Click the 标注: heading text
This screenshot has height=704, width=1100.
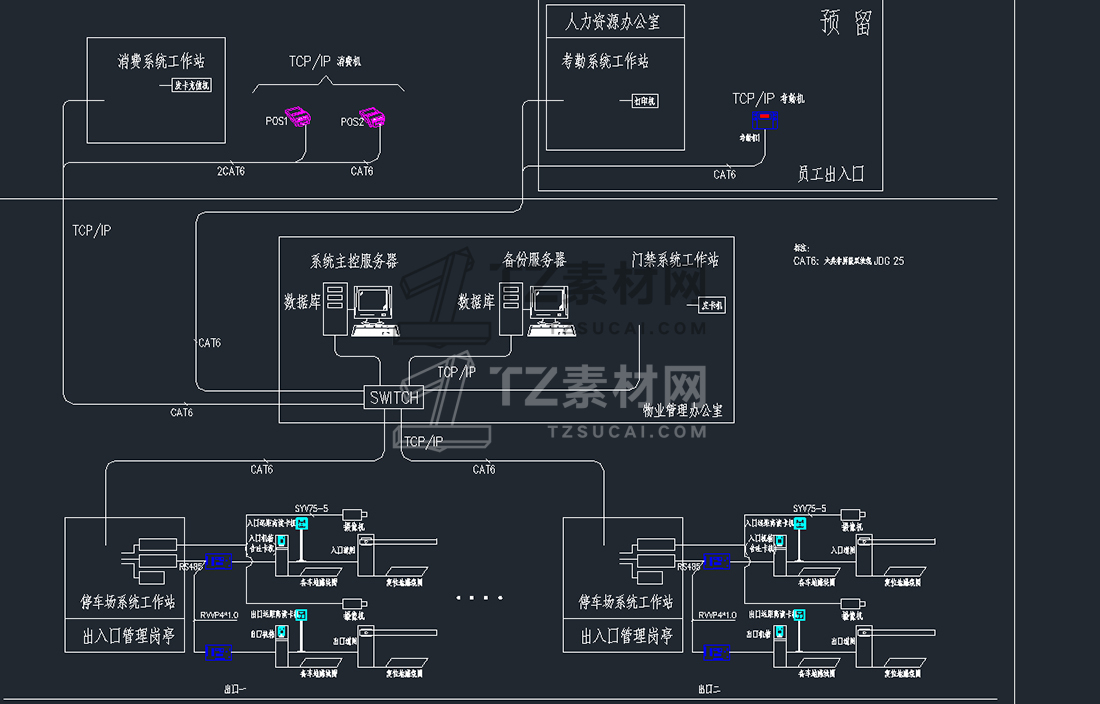[x=802, y=248]
